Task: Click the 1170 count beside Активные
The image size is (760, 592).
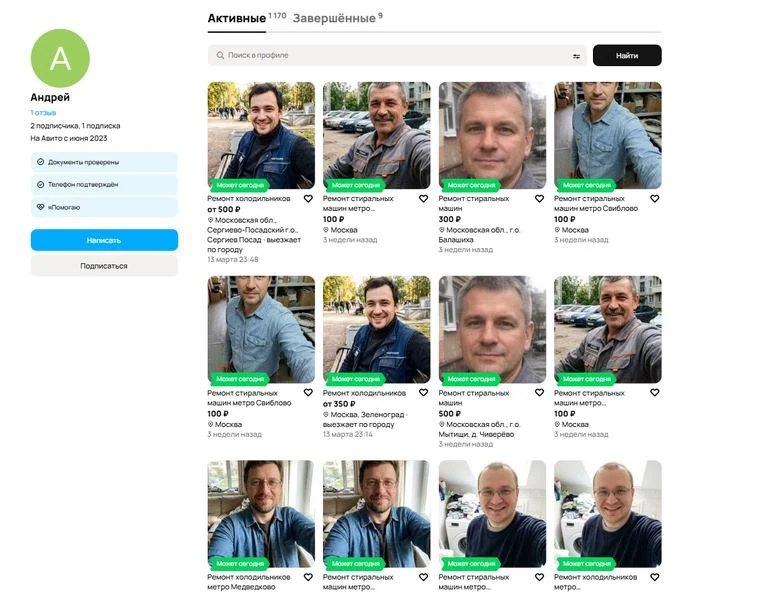Action: pos(277,16)
